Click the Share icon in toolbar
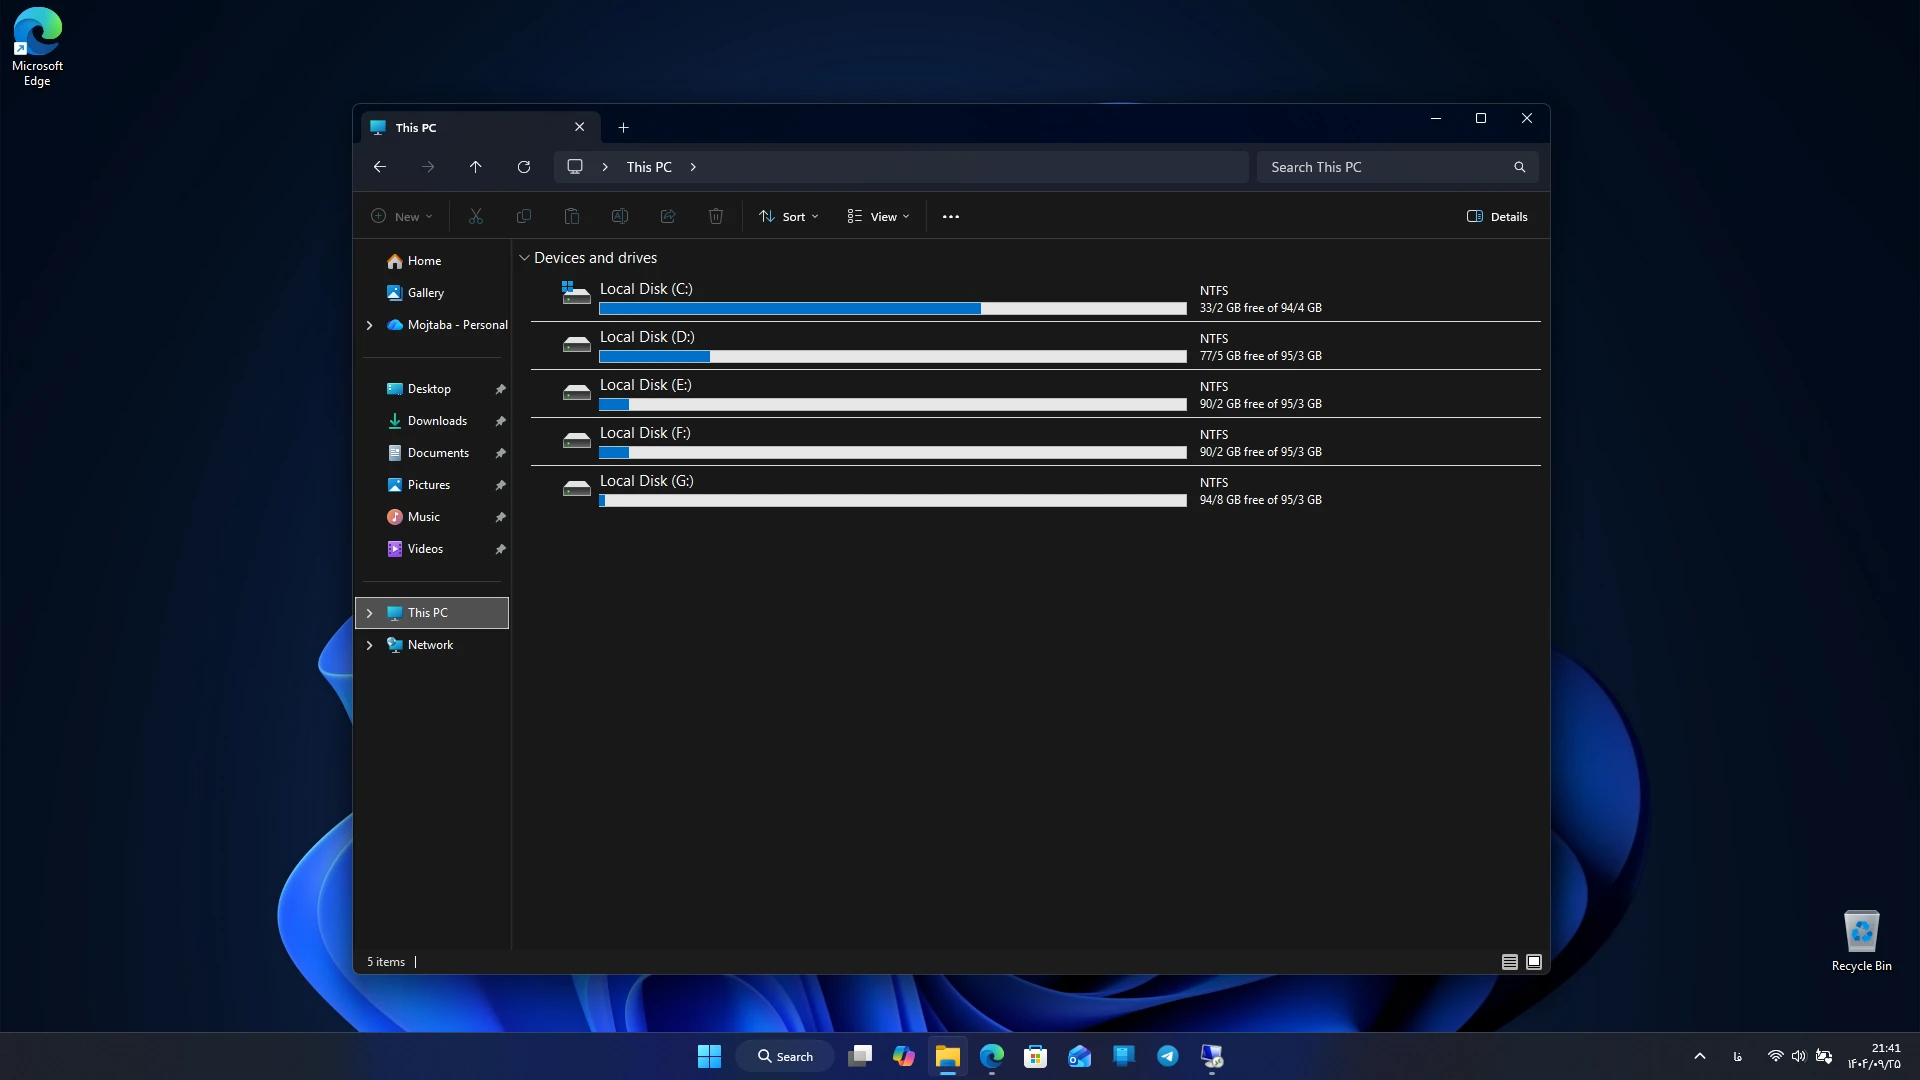This screenshot has width=1920, height=1080. (668, 216)
